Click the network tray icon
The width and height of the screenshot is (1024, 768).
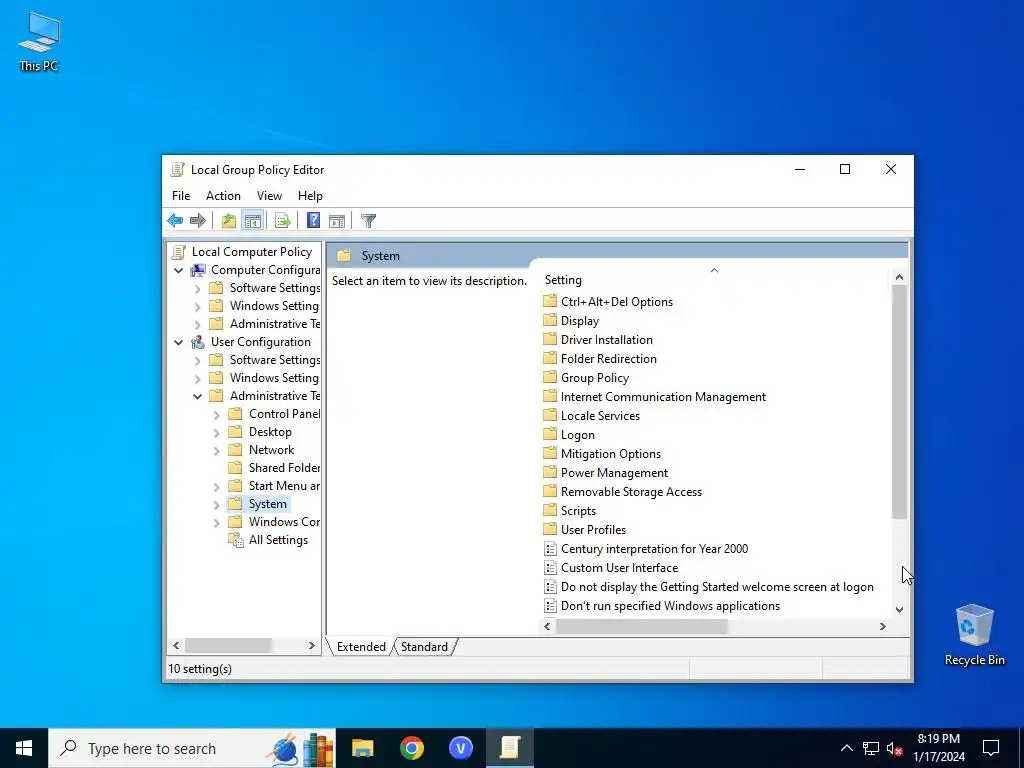pos(871,748)
